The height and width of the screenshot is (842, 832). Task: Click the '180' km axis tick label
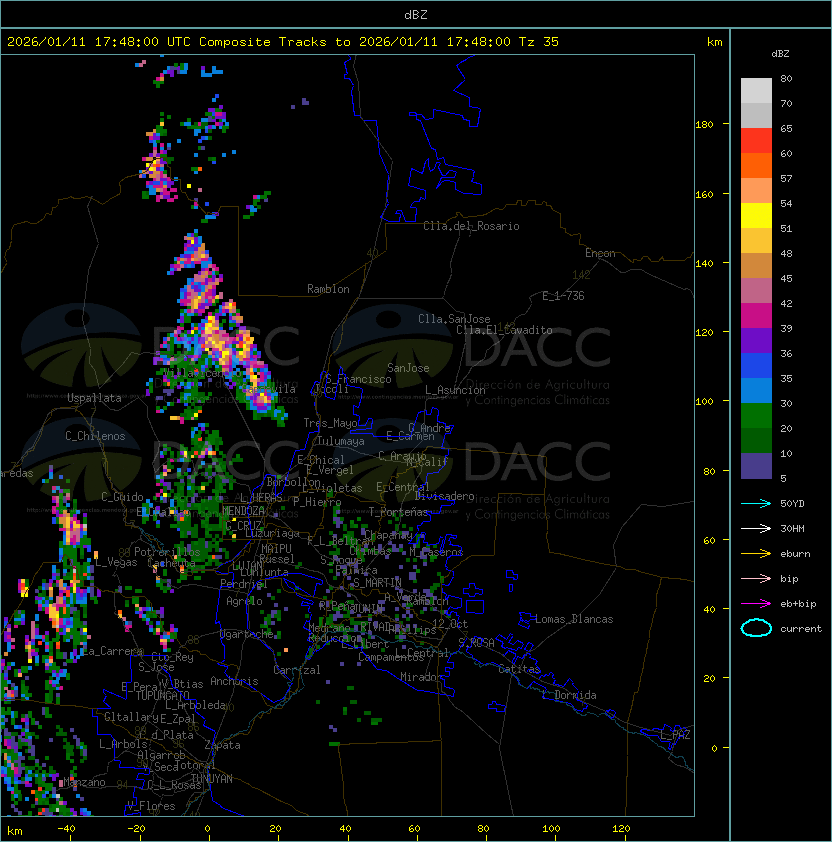click(x=704, y=125)
